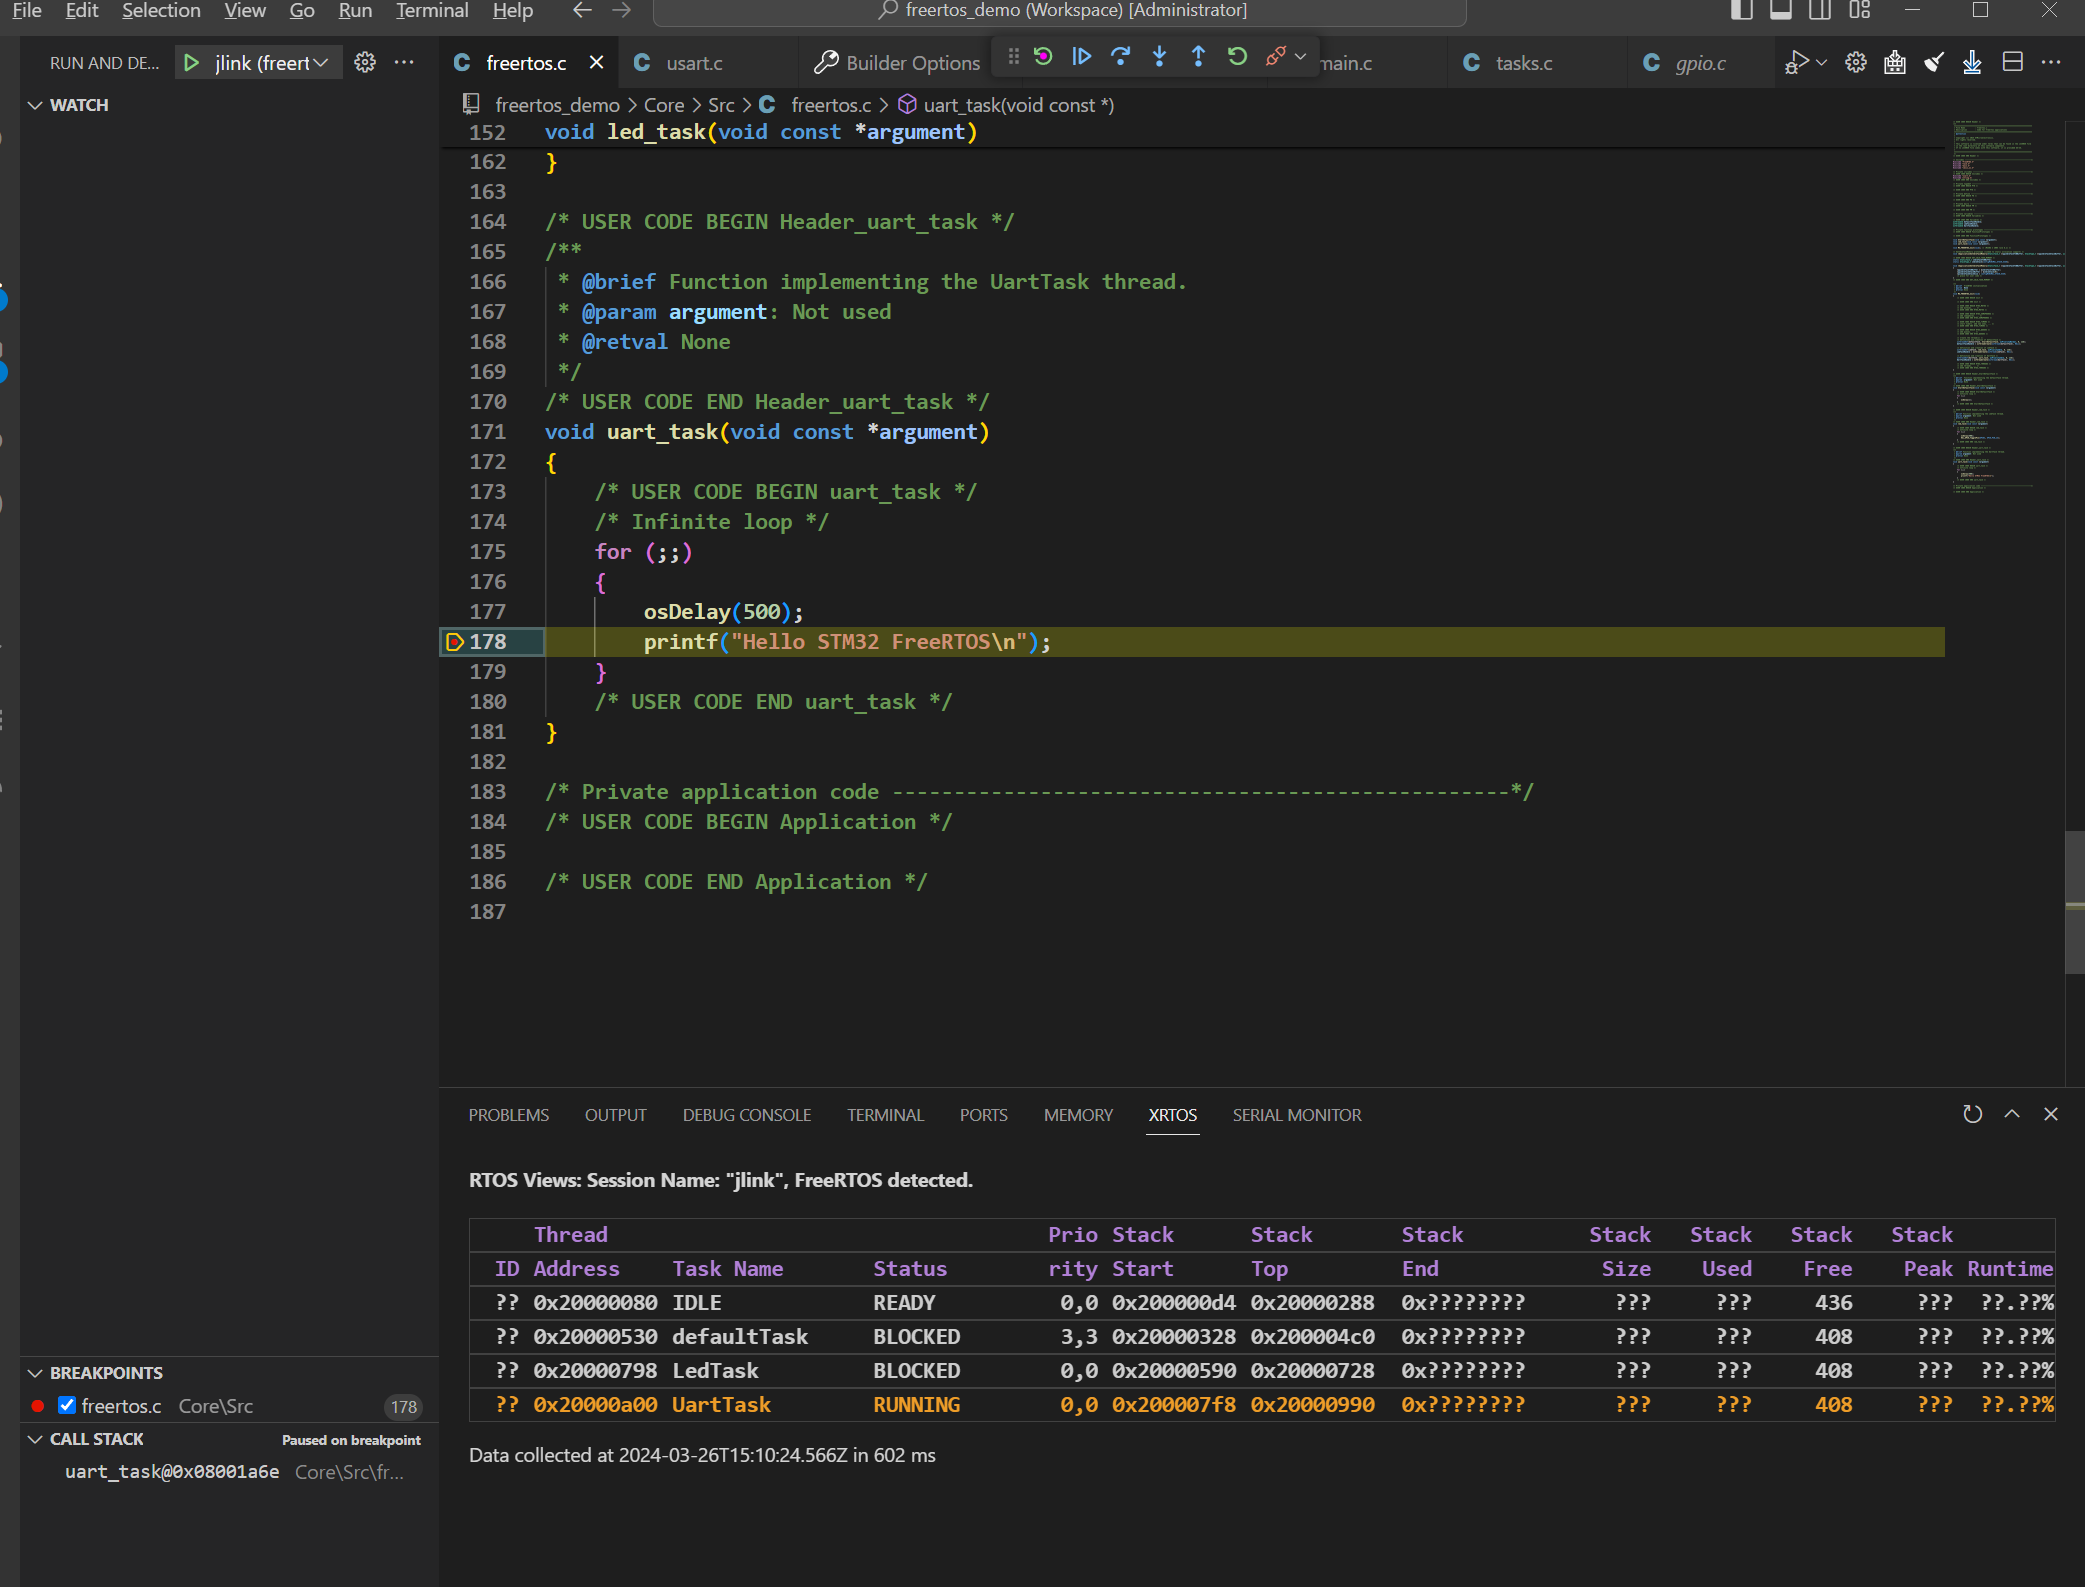Toggle the split editor layout icon

coord(2013,62)
